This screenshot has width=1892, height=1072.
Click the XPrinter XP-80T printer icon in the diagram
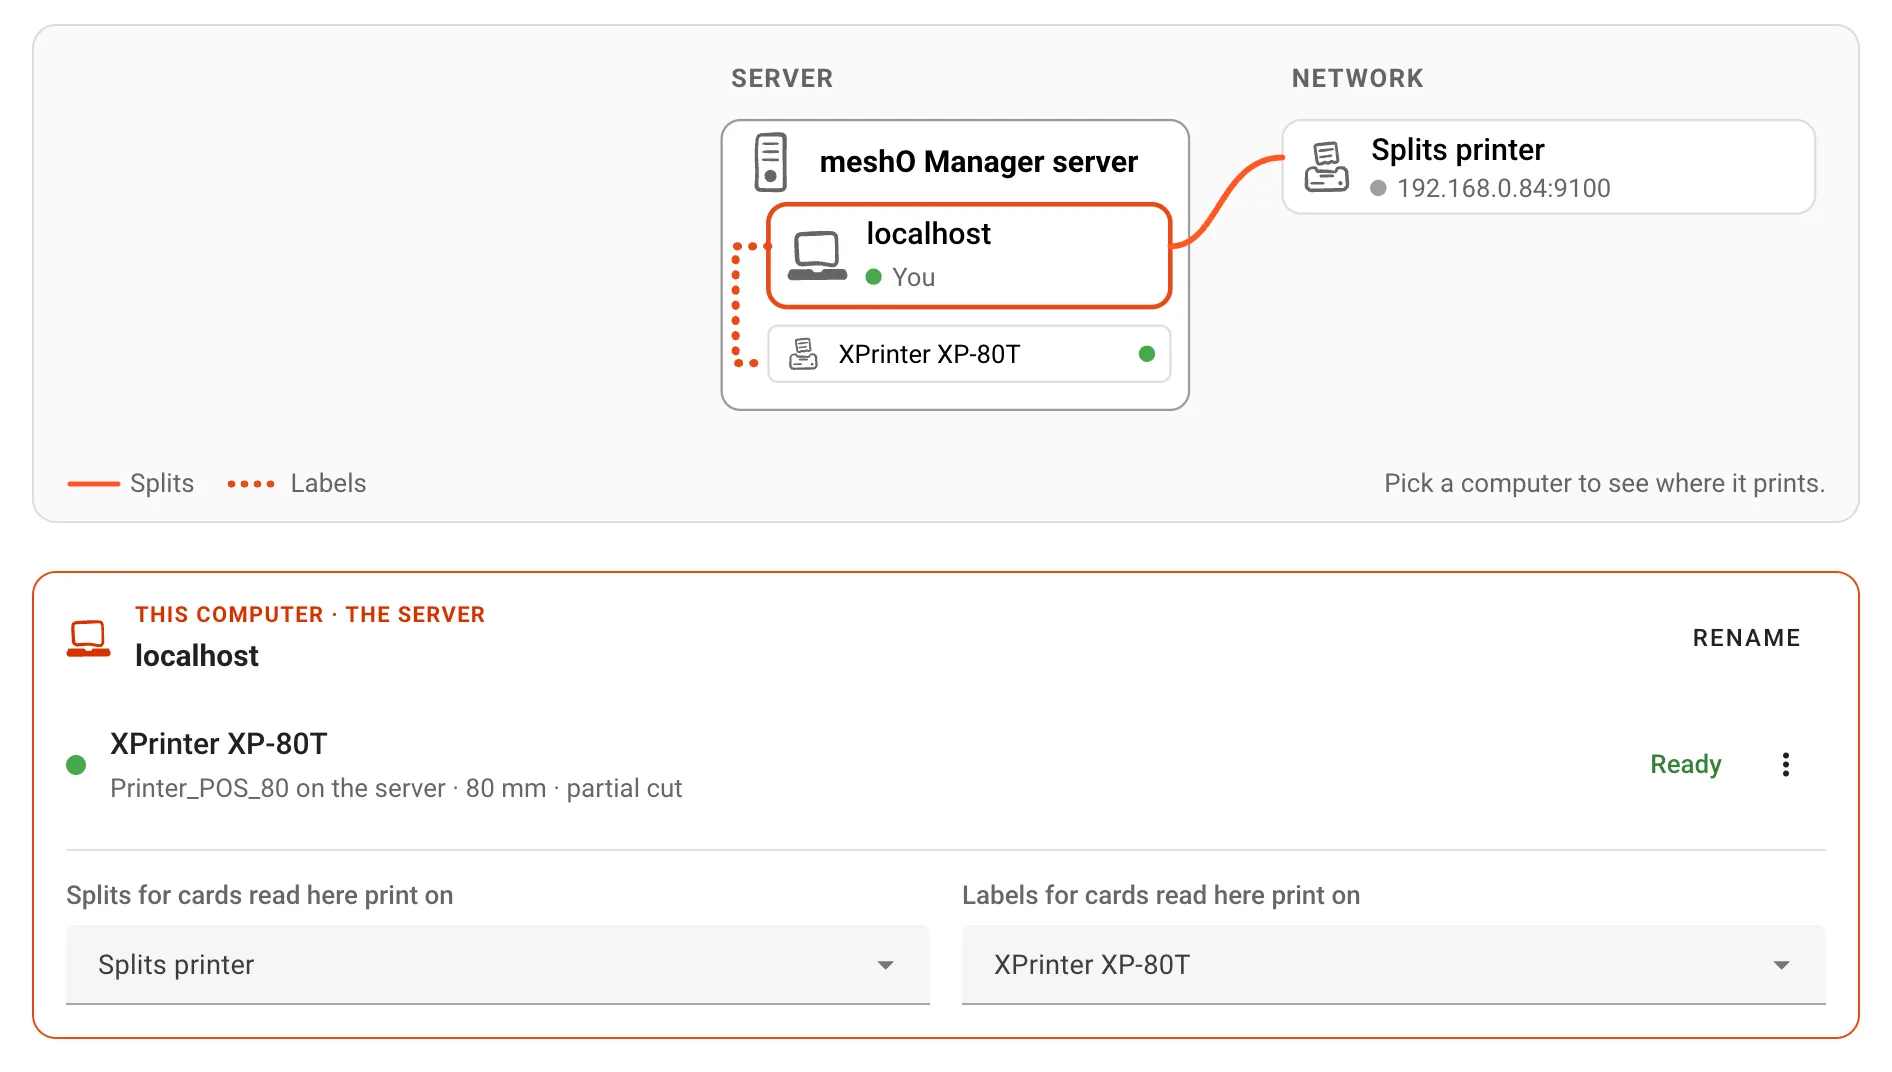pos(803,354)
